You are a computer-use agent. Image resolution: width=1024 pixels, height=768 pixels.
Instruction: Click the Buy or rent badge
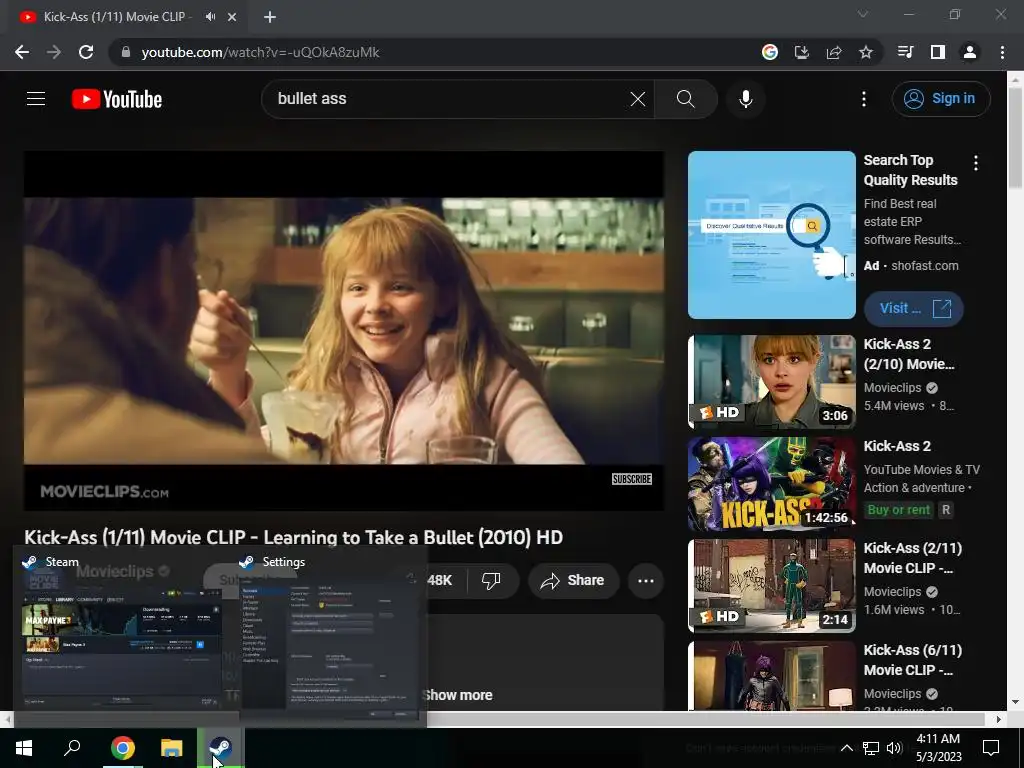coord(898,510)
